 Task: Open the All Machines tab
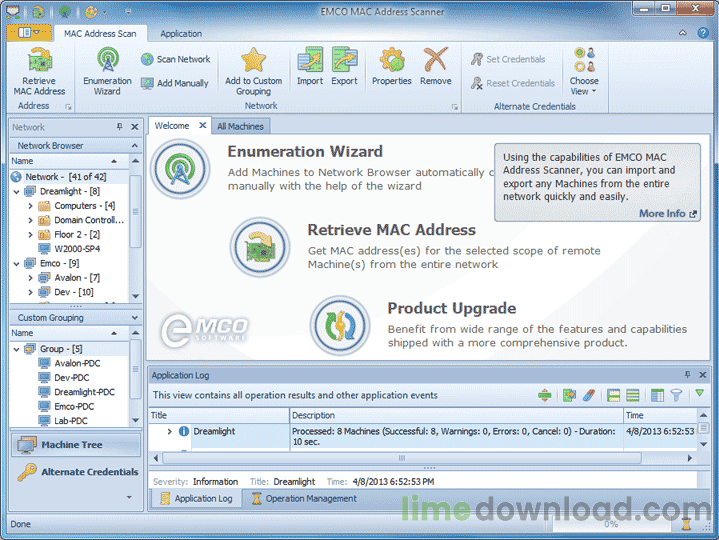[x=240, y=127]
